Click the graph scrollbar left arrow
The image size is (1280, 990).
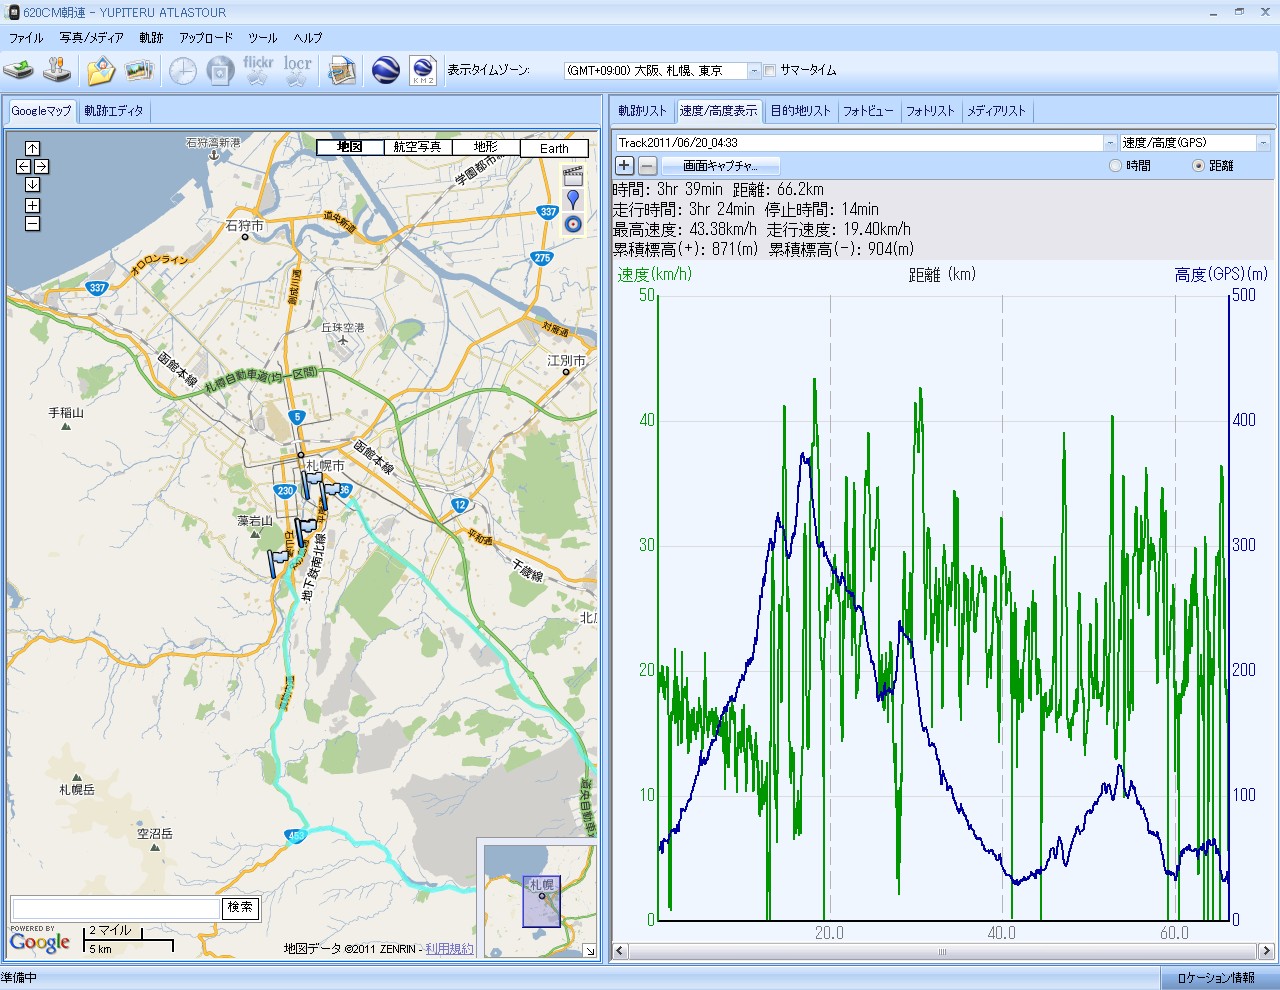(620, 951)
